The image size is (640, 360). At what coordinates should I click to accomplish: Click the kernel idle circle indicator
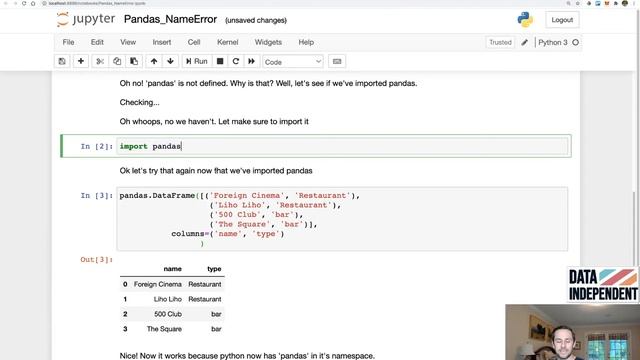coord(576,42)
